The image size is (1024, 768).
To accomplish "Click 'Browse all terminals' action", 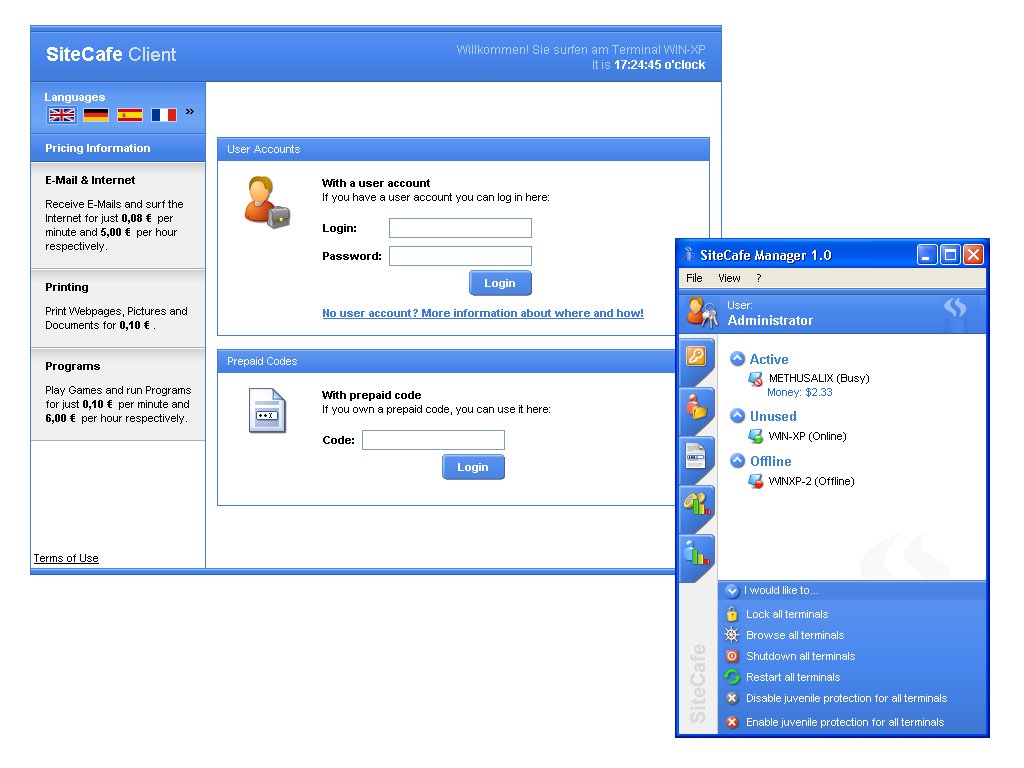I will pyautogui.click(x=795, y=635).
